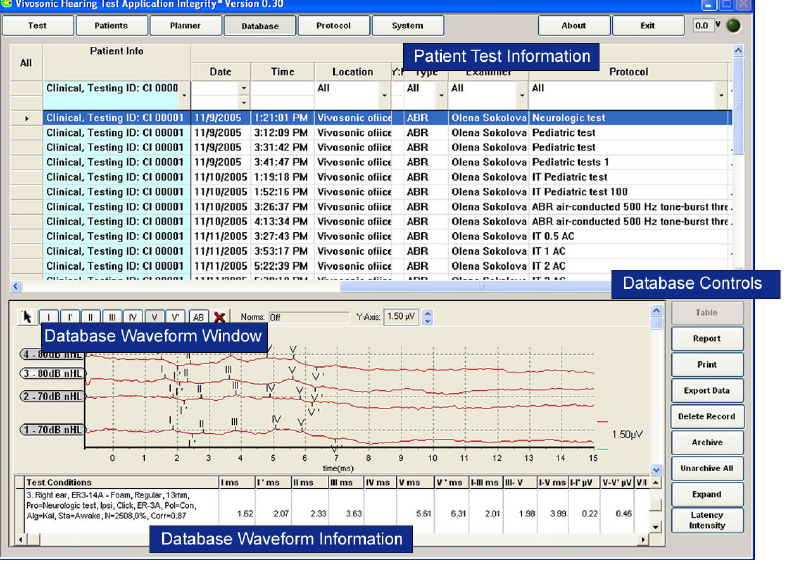Click the Y-Axis value field 1.50 µV

click(x=401, y=317)
